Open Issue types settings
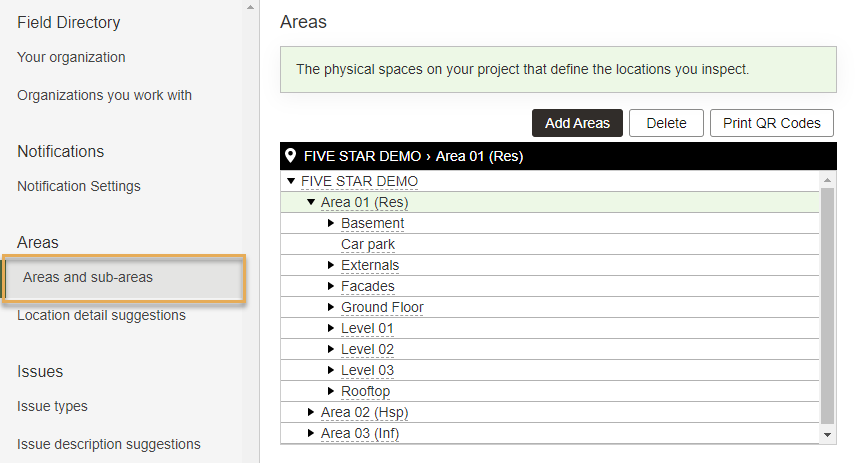 (x=52, y=406)
